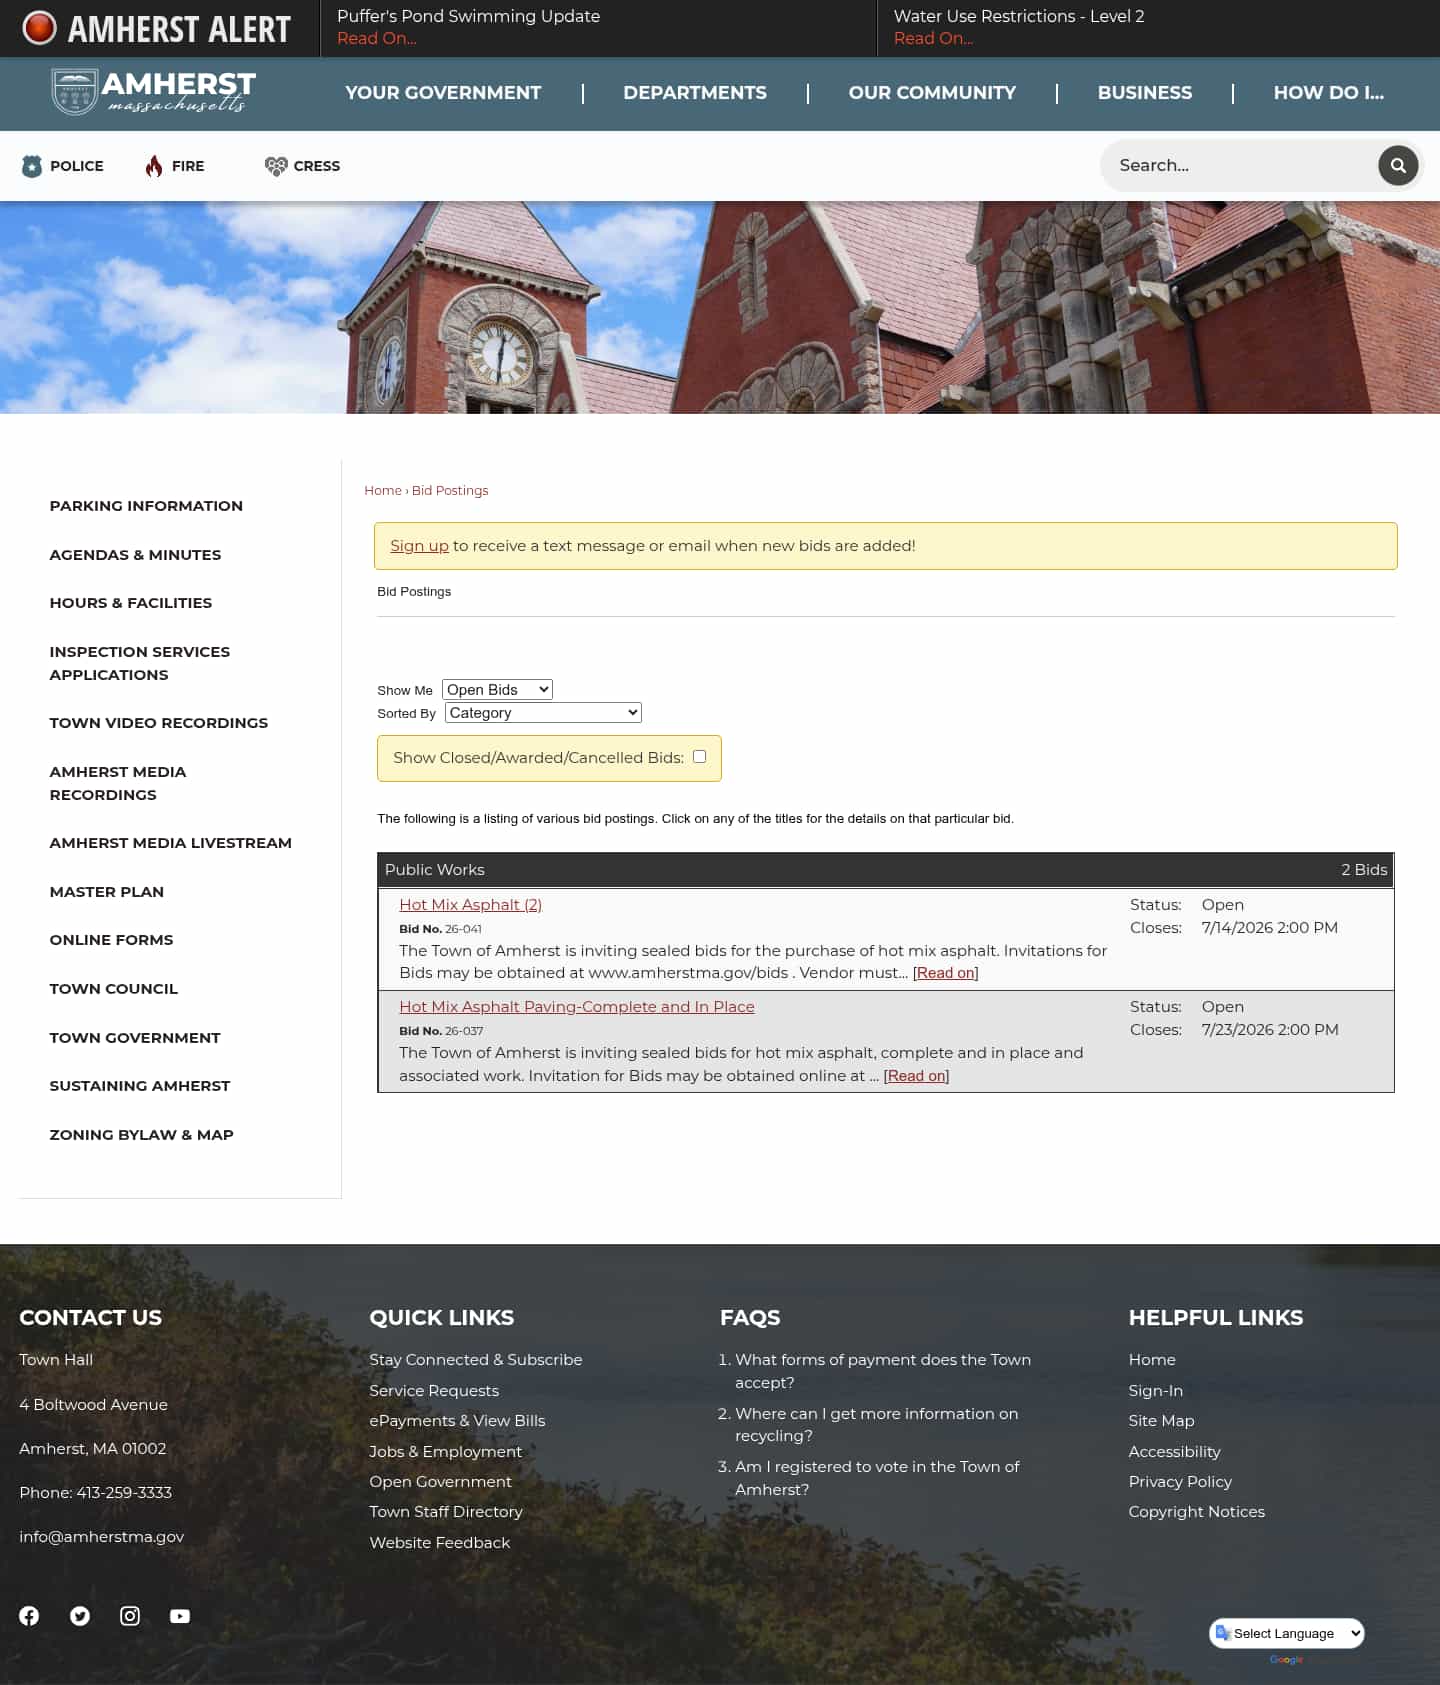Open the Sorted By Category dropdown

543,713
